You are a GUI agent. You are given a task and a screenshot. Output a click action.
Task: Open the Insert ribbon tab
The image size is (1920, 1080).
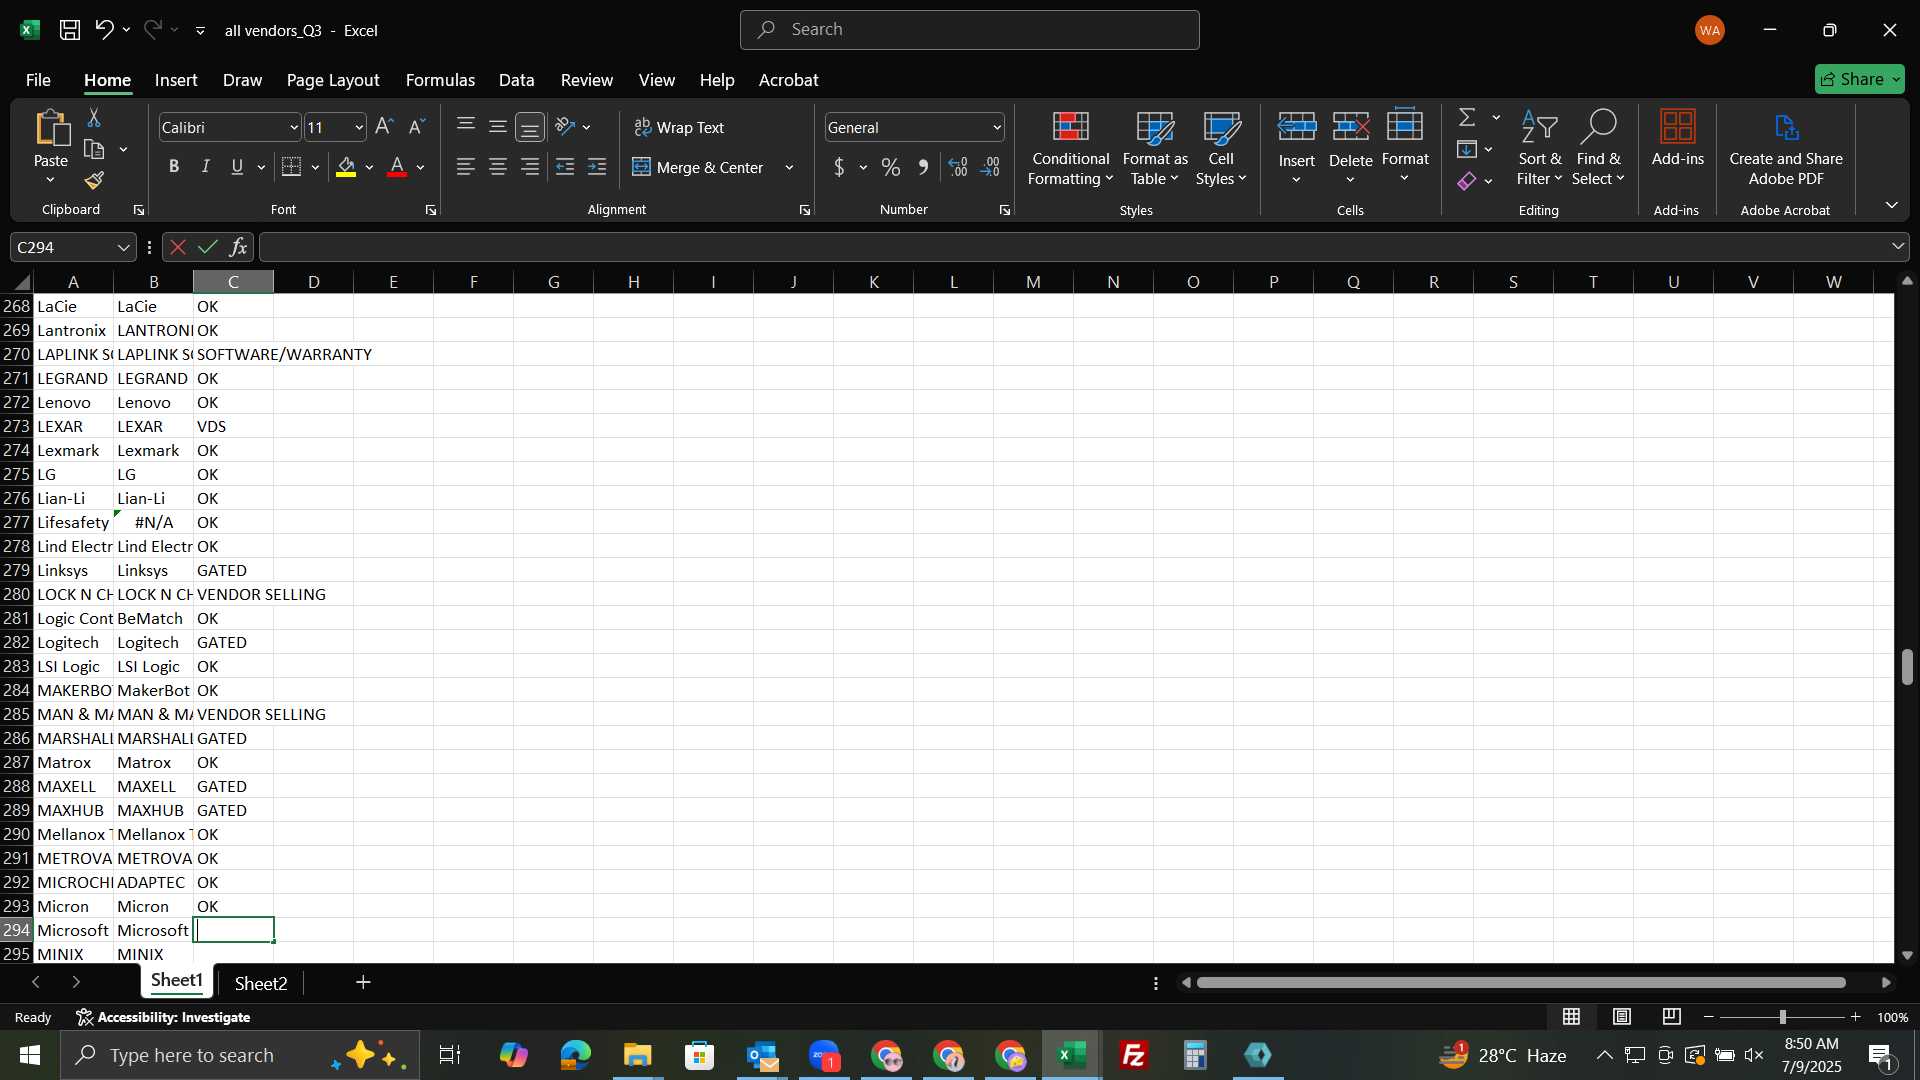tap(176, 80)
